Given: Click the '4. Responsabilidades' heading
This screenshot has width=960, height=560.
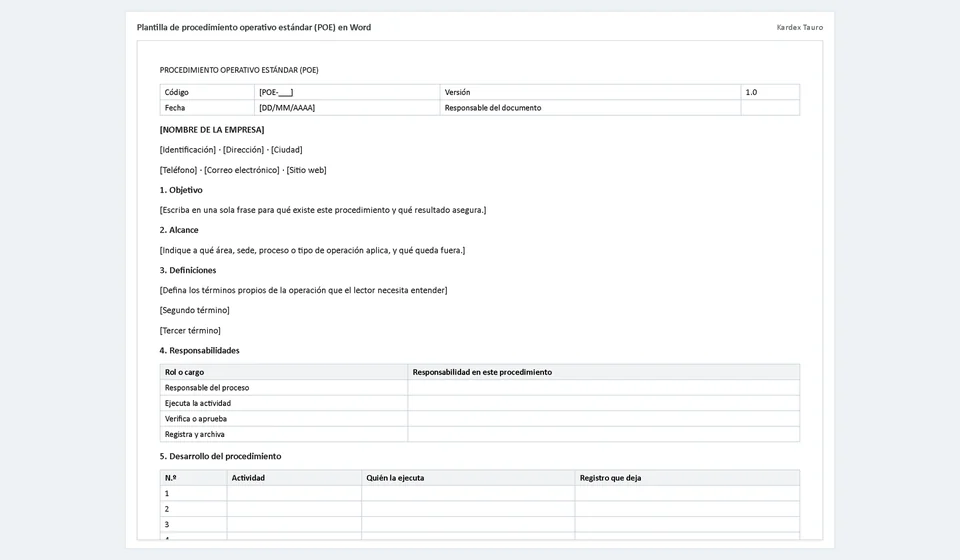Looking at the screenshot, I should pyautogui.click(x=199, y=351).
